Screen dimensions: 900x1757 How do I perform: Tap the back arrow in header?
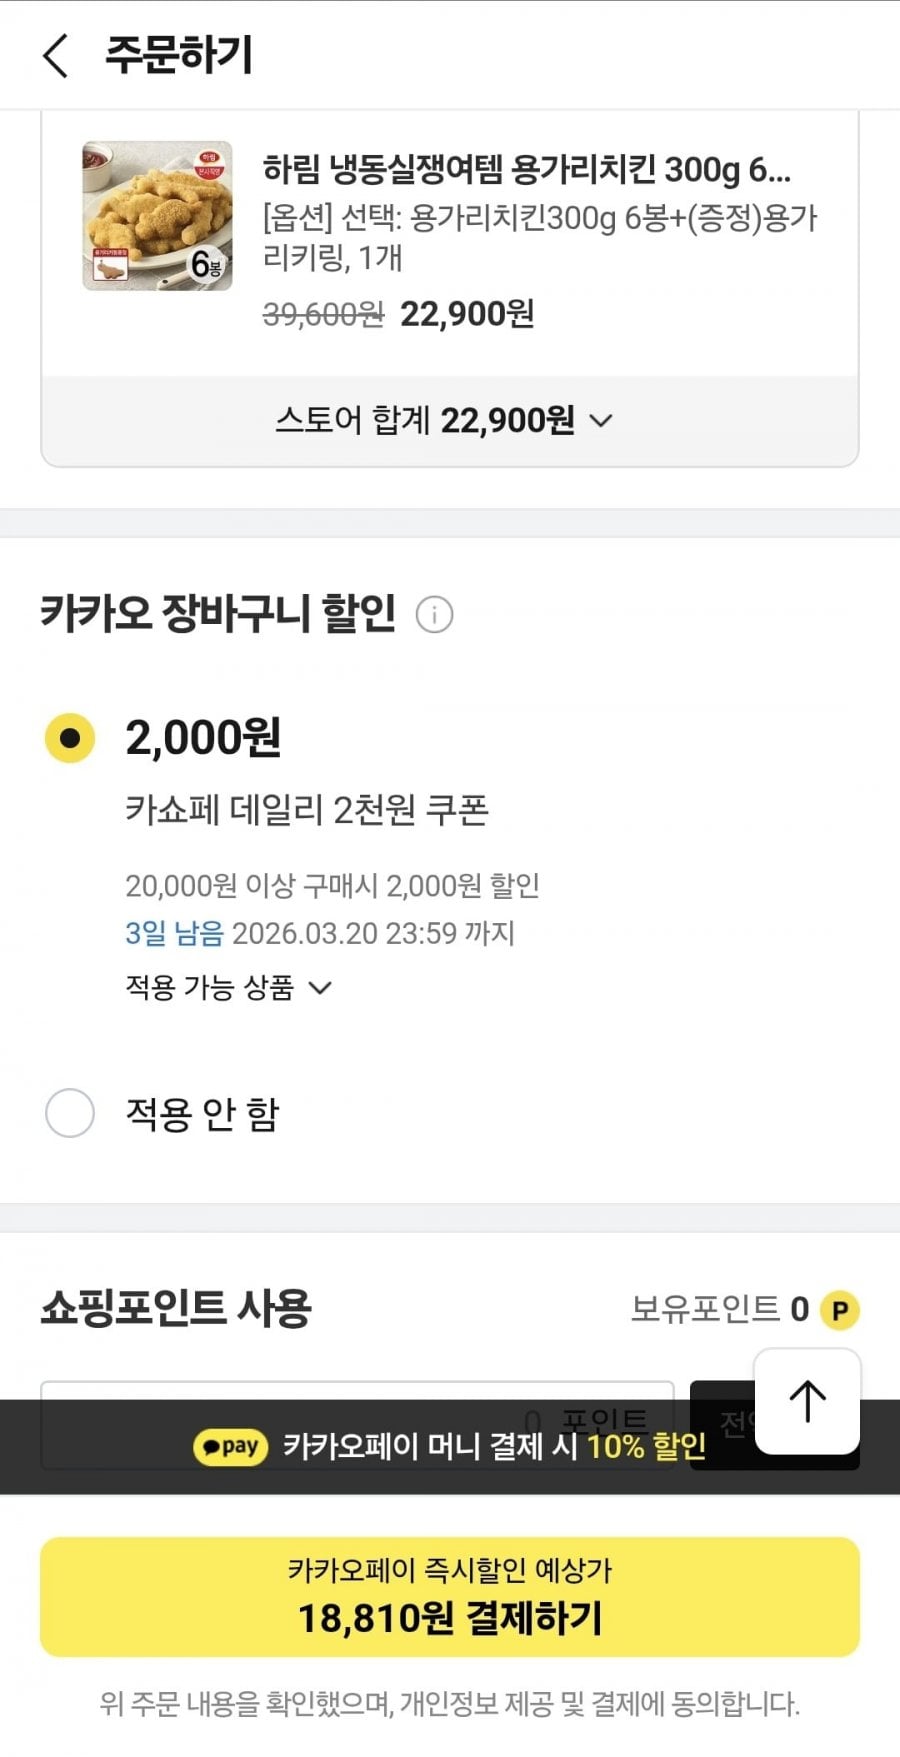(x=56, y=55)
